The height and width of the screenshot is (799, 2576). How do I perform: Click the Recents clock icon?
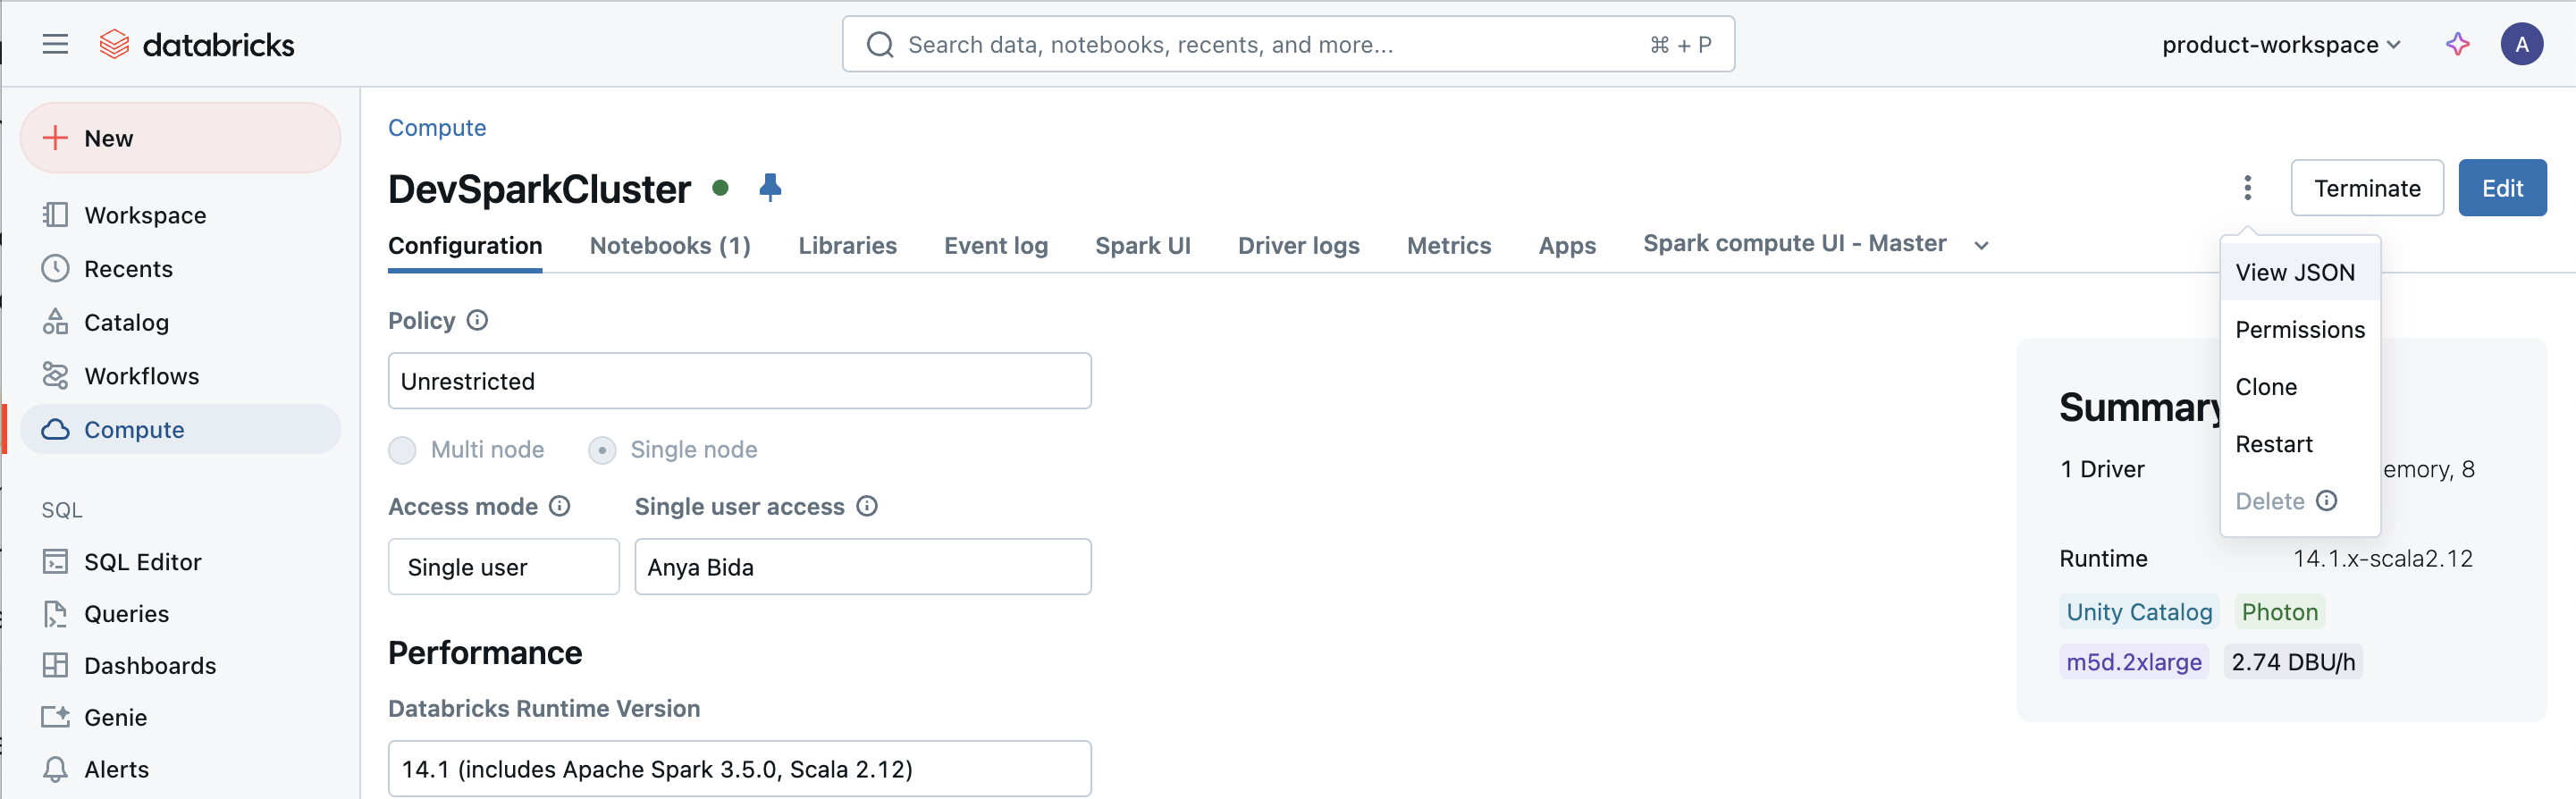55,268
